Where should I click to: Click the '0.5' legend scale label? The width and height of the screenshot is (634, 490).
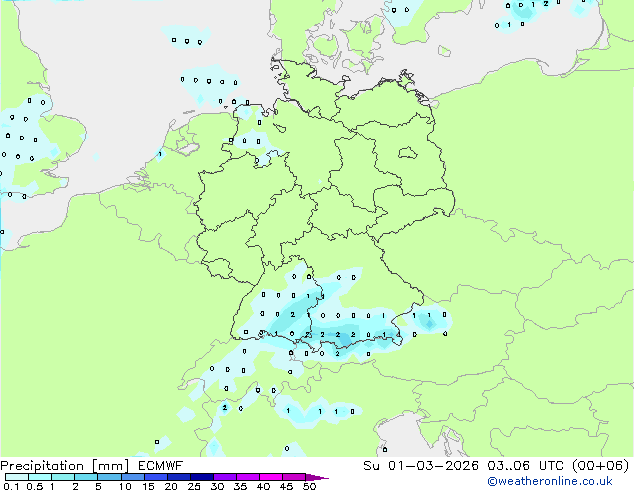point(34,486)
